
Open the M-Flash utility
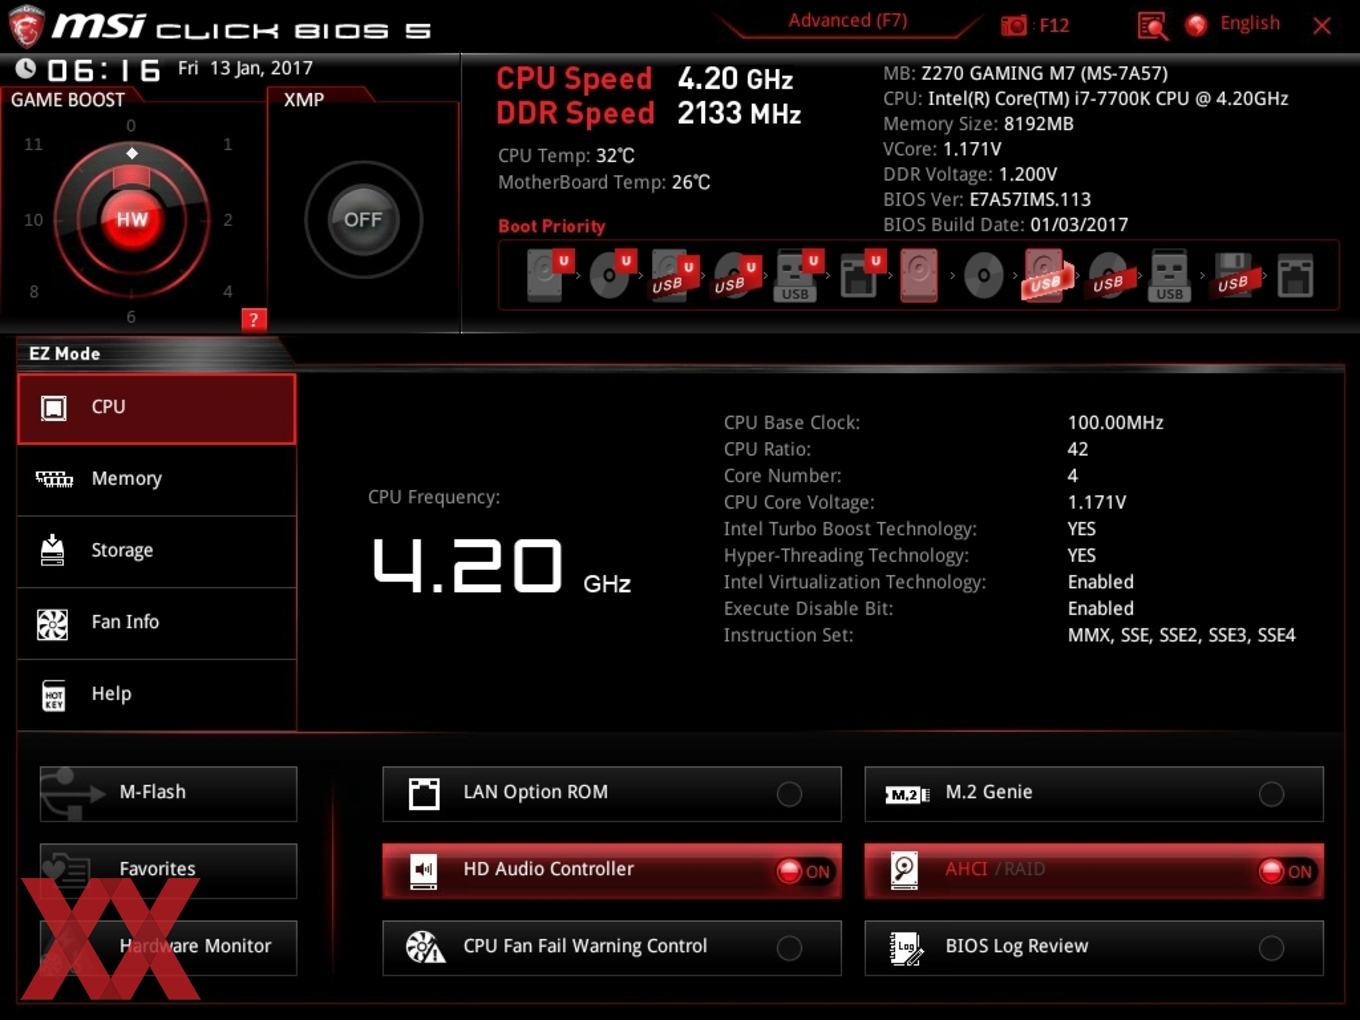coord(168,794)
